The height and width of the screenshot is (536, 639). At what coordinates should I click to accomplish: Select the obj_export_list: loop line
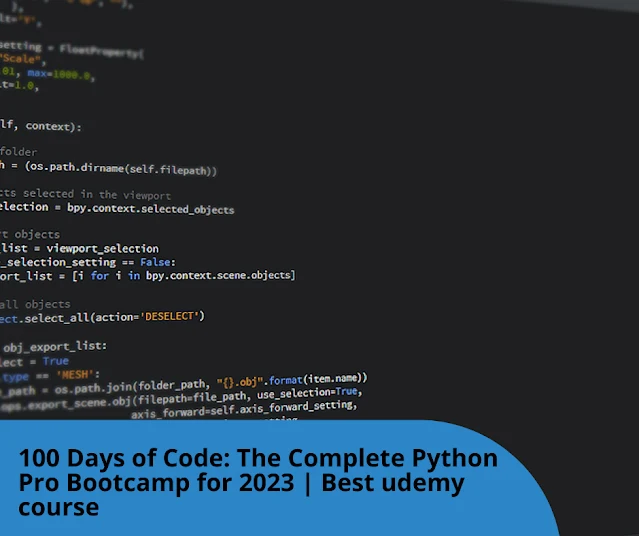(x=53, y=347)
